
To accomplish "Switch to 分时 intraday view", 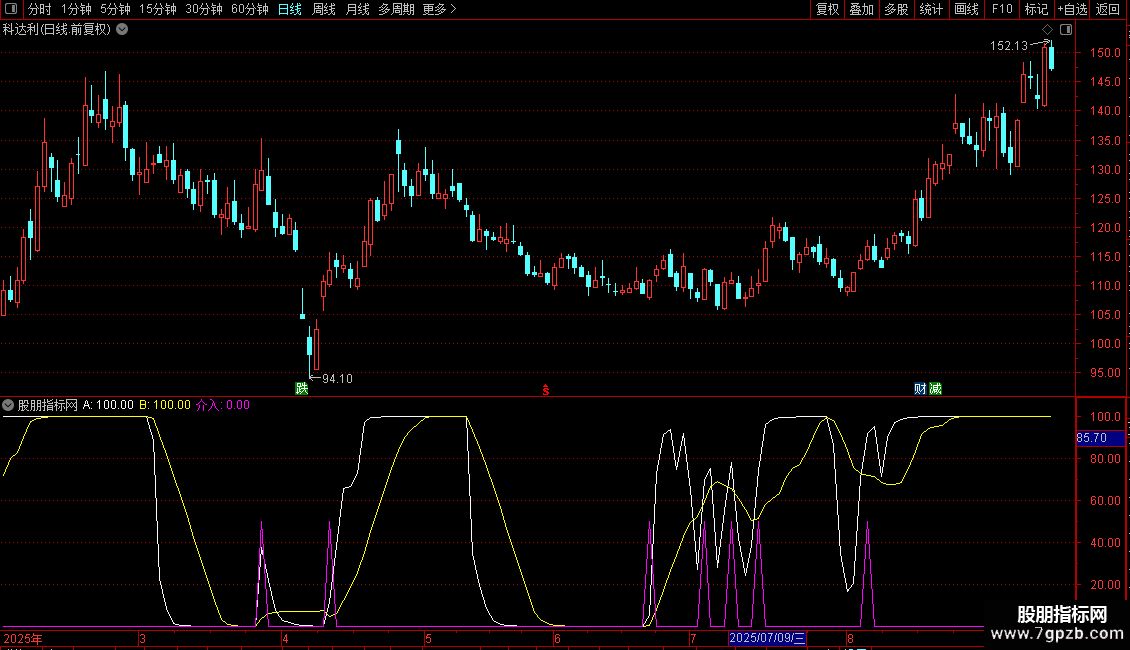I will 39,9.
